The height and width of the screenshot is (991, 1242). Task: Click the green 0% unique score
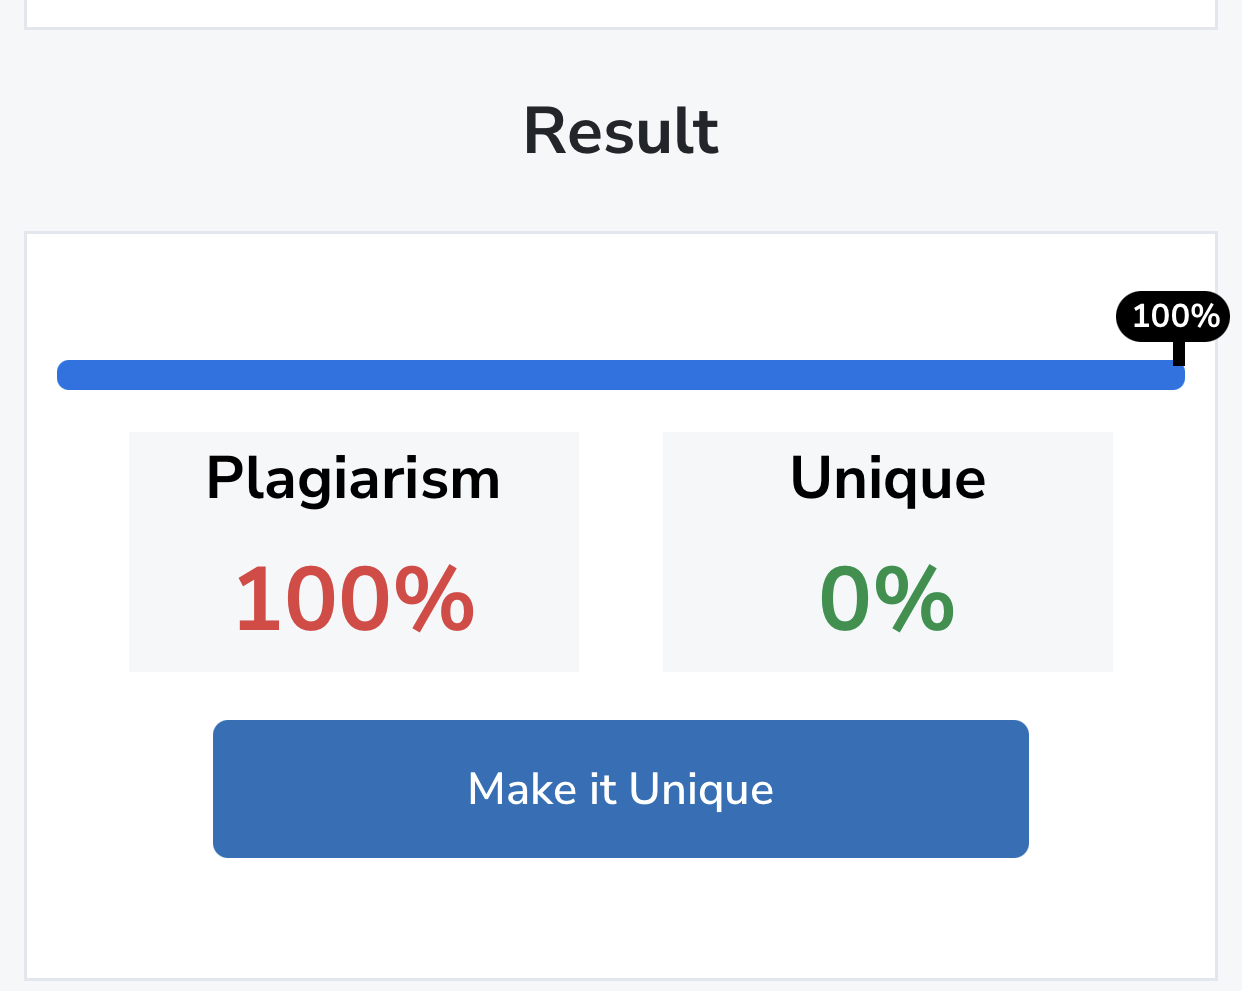[887, 599]
